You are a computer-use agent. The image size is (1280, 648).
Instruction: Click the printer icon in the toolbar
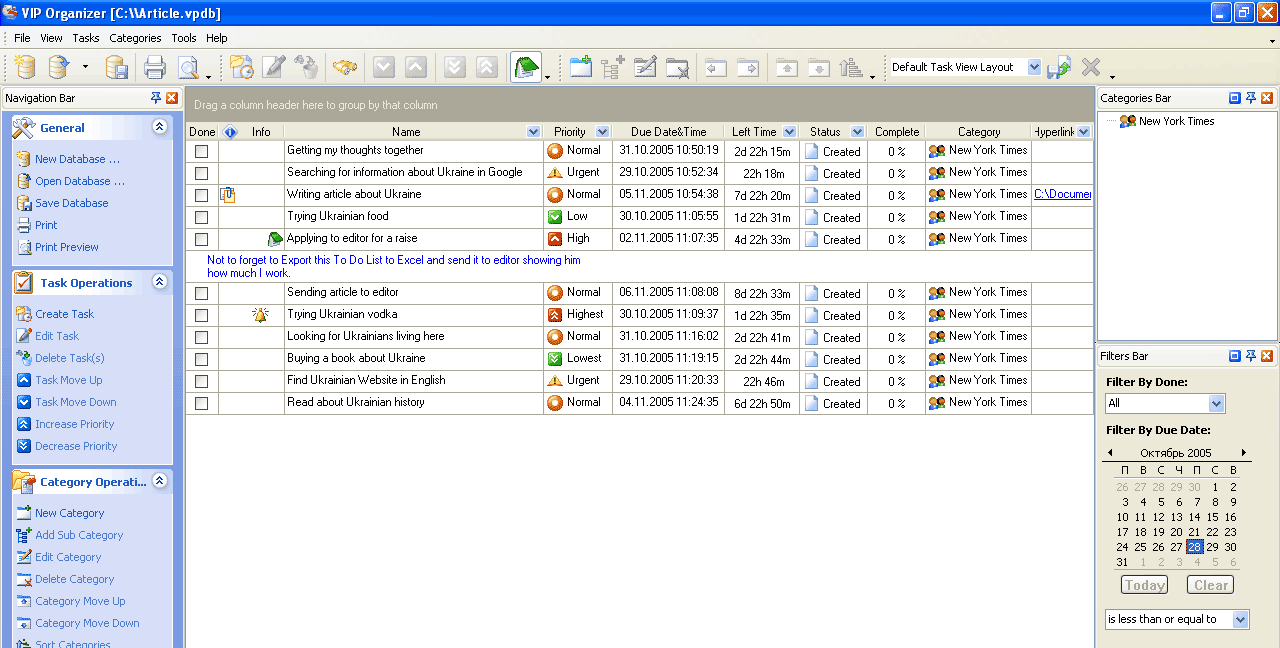pyautogui.click(x=154, y=67)
